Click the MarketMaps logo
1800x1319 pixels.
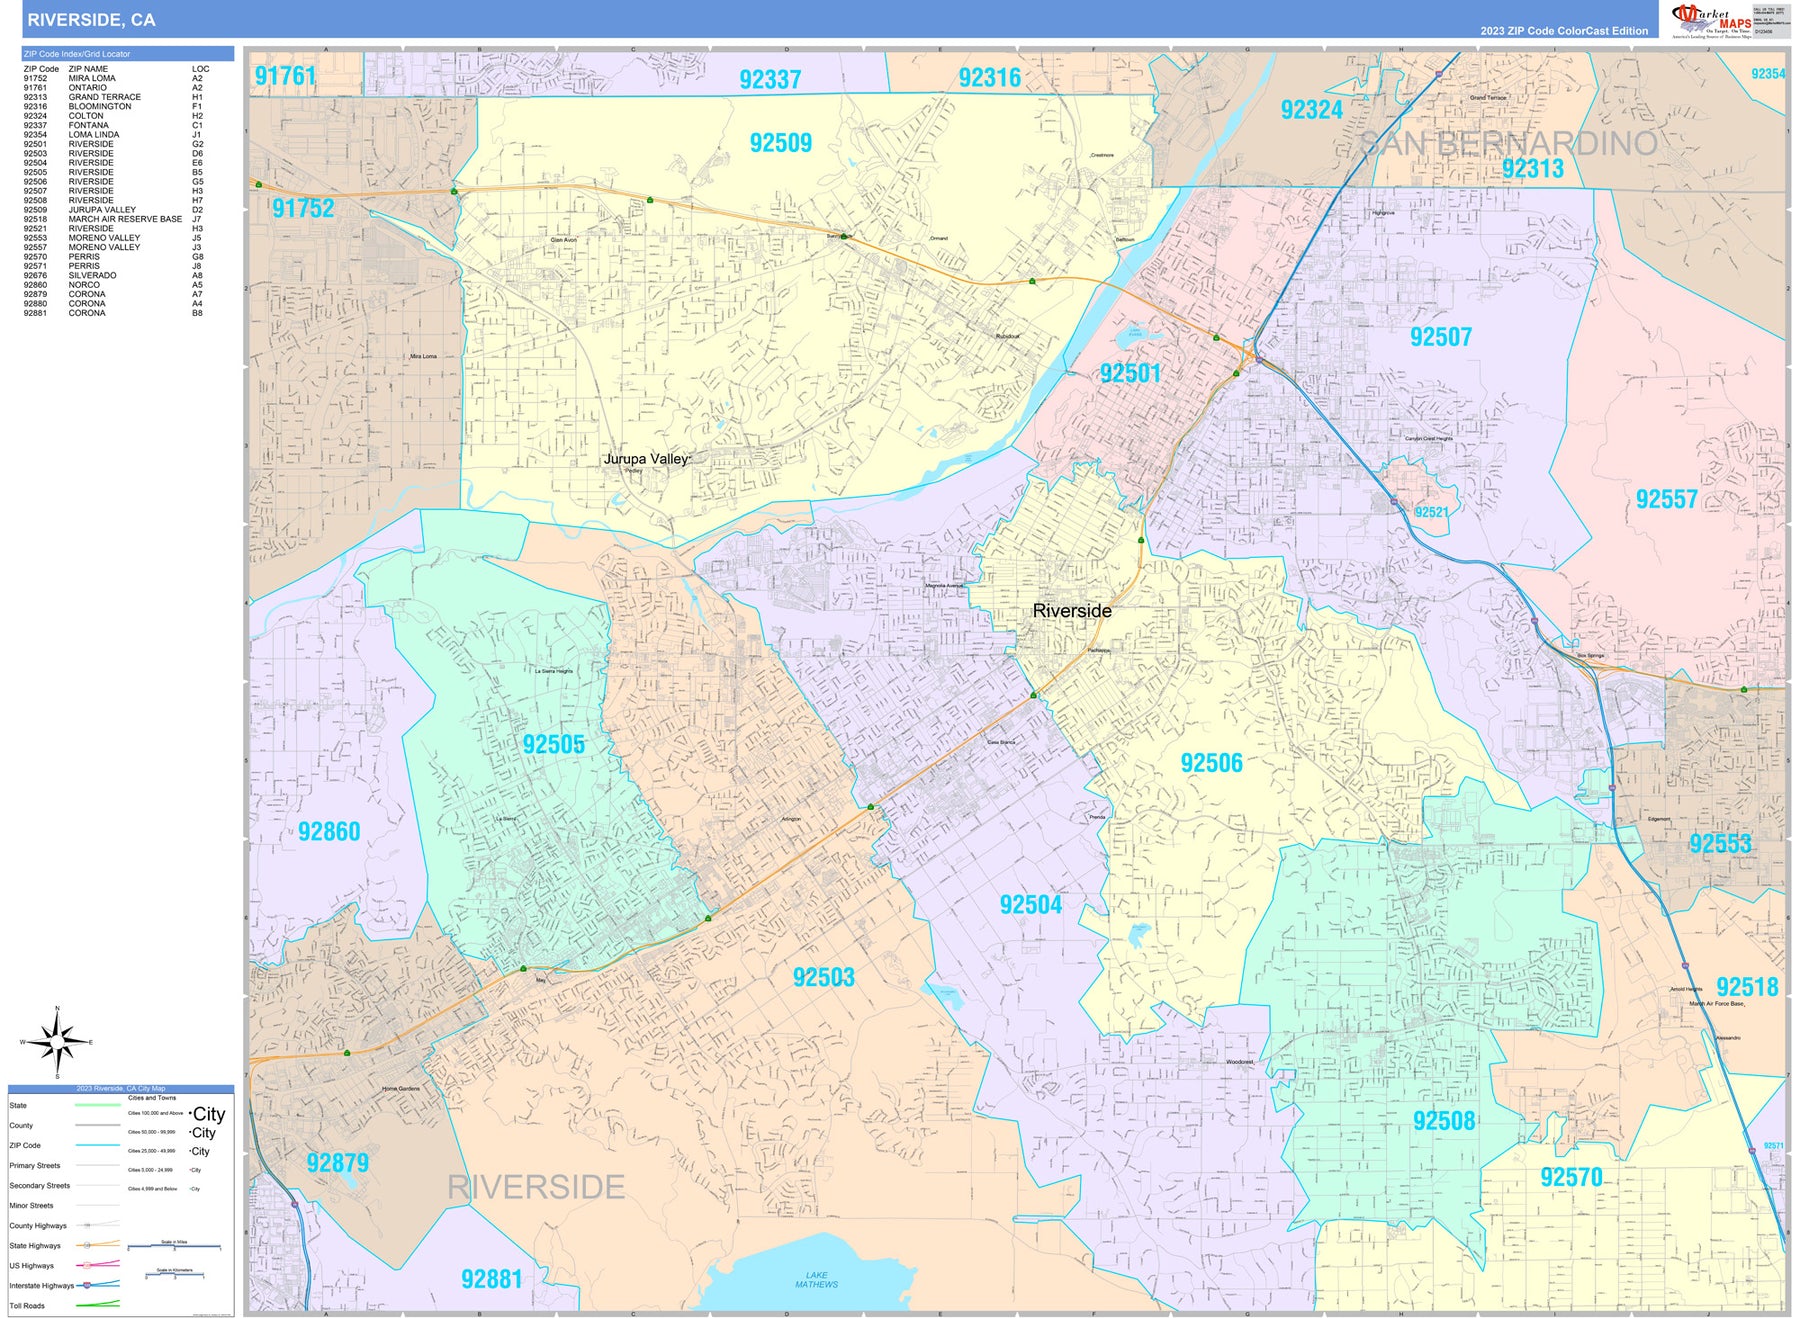coord(1712,20)
